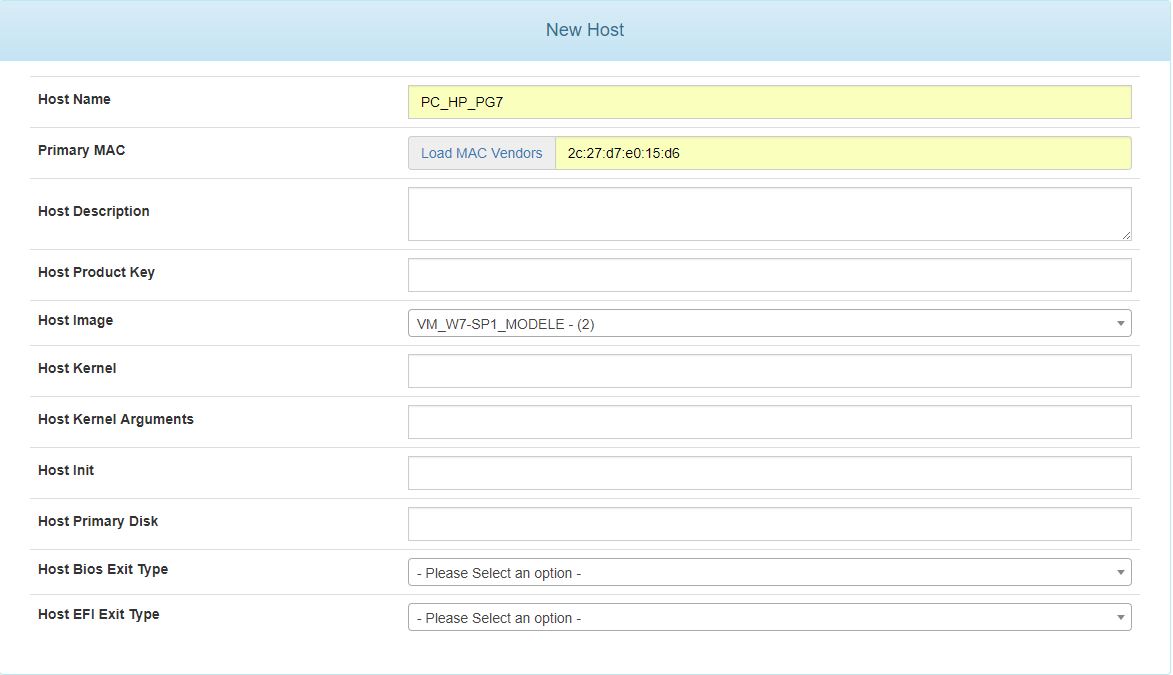The width and height of the screenshot is (1173, 675).
Task: Click the Host Bios Exit Type label
Action: pos(103,569)
